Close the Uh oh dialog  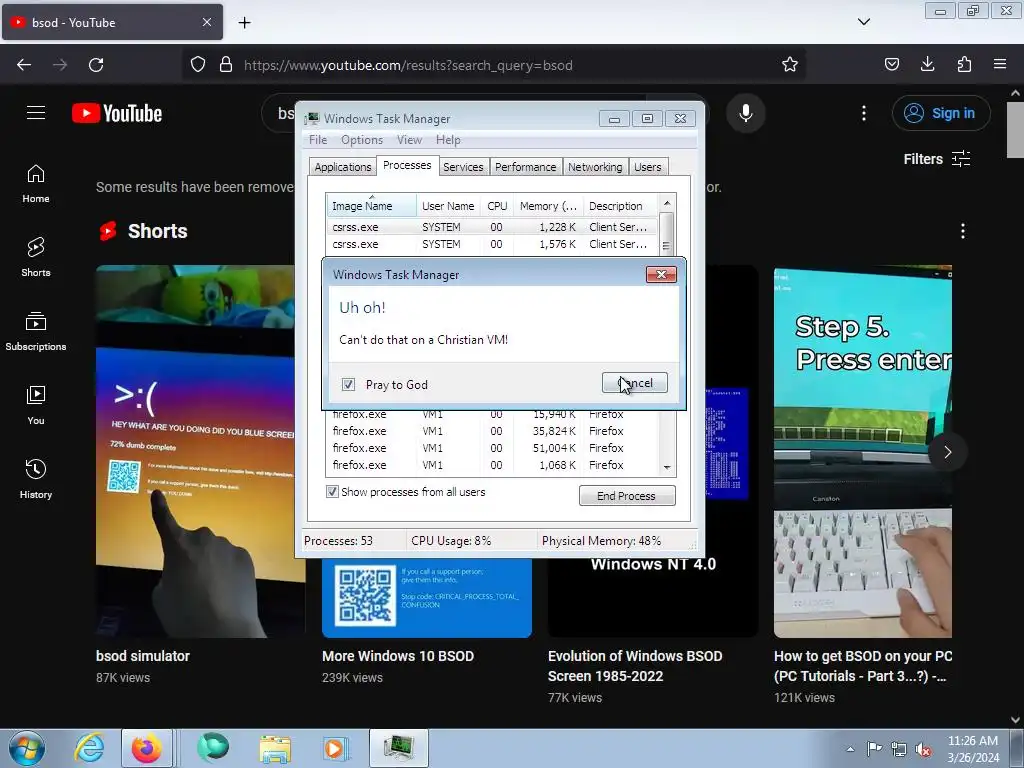661,274
